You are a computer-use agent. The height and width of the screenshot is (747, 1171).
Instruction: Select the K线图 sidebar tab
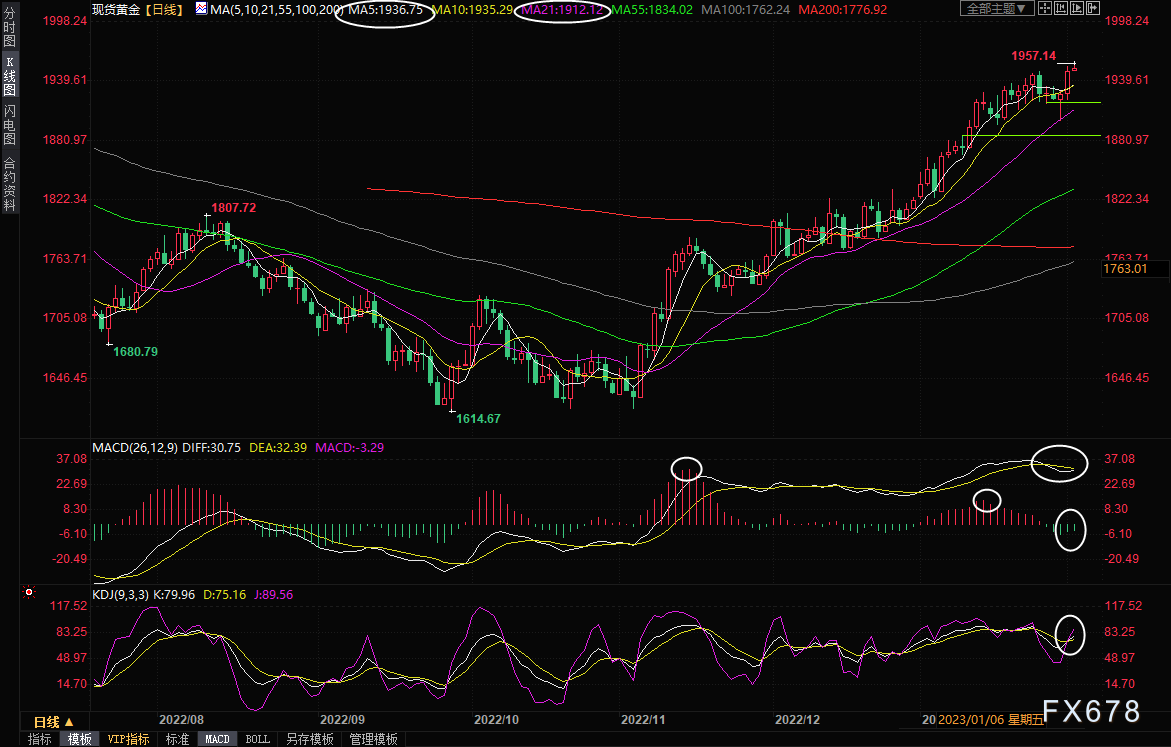[9, 76]
